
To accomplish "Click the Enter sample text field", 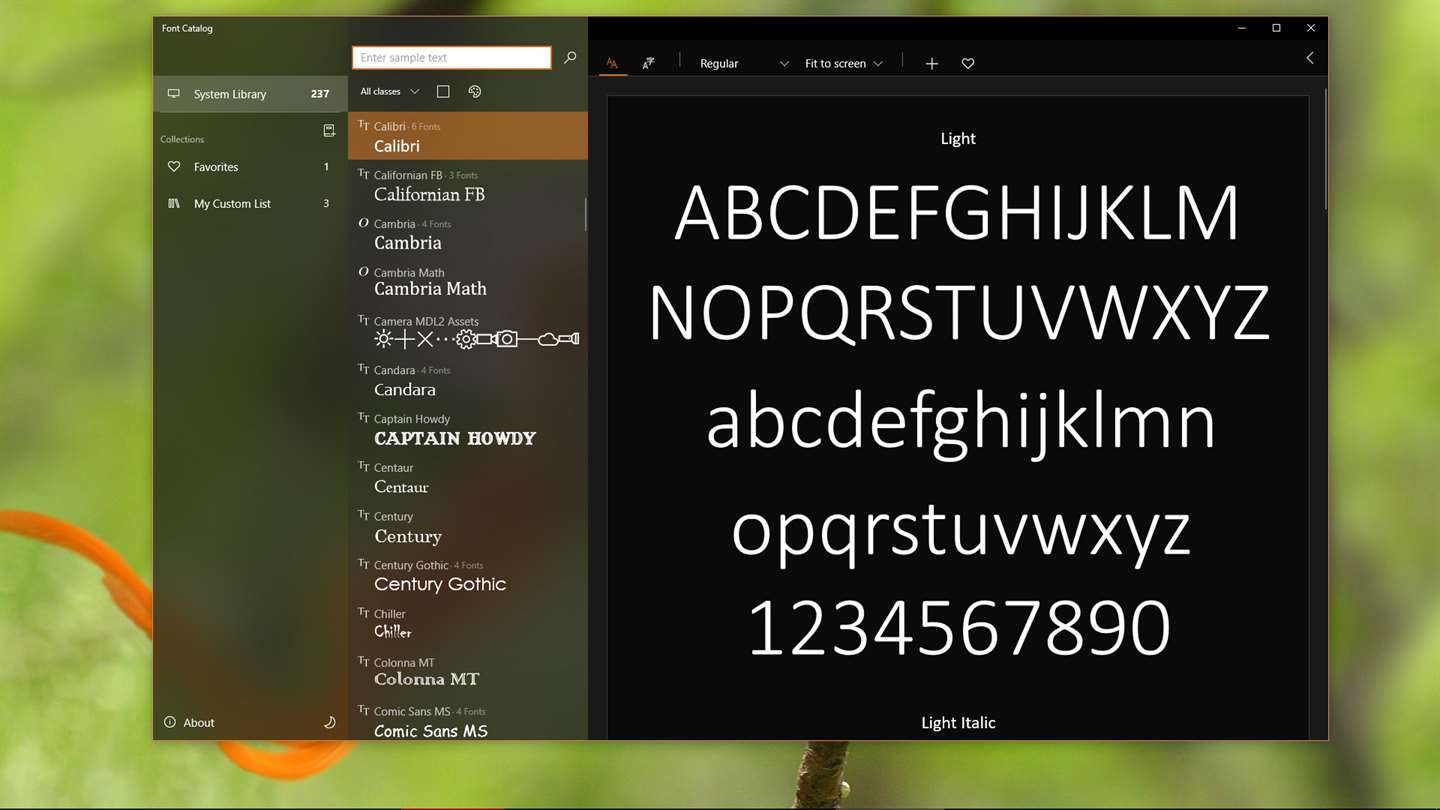I will coord(452,58).
